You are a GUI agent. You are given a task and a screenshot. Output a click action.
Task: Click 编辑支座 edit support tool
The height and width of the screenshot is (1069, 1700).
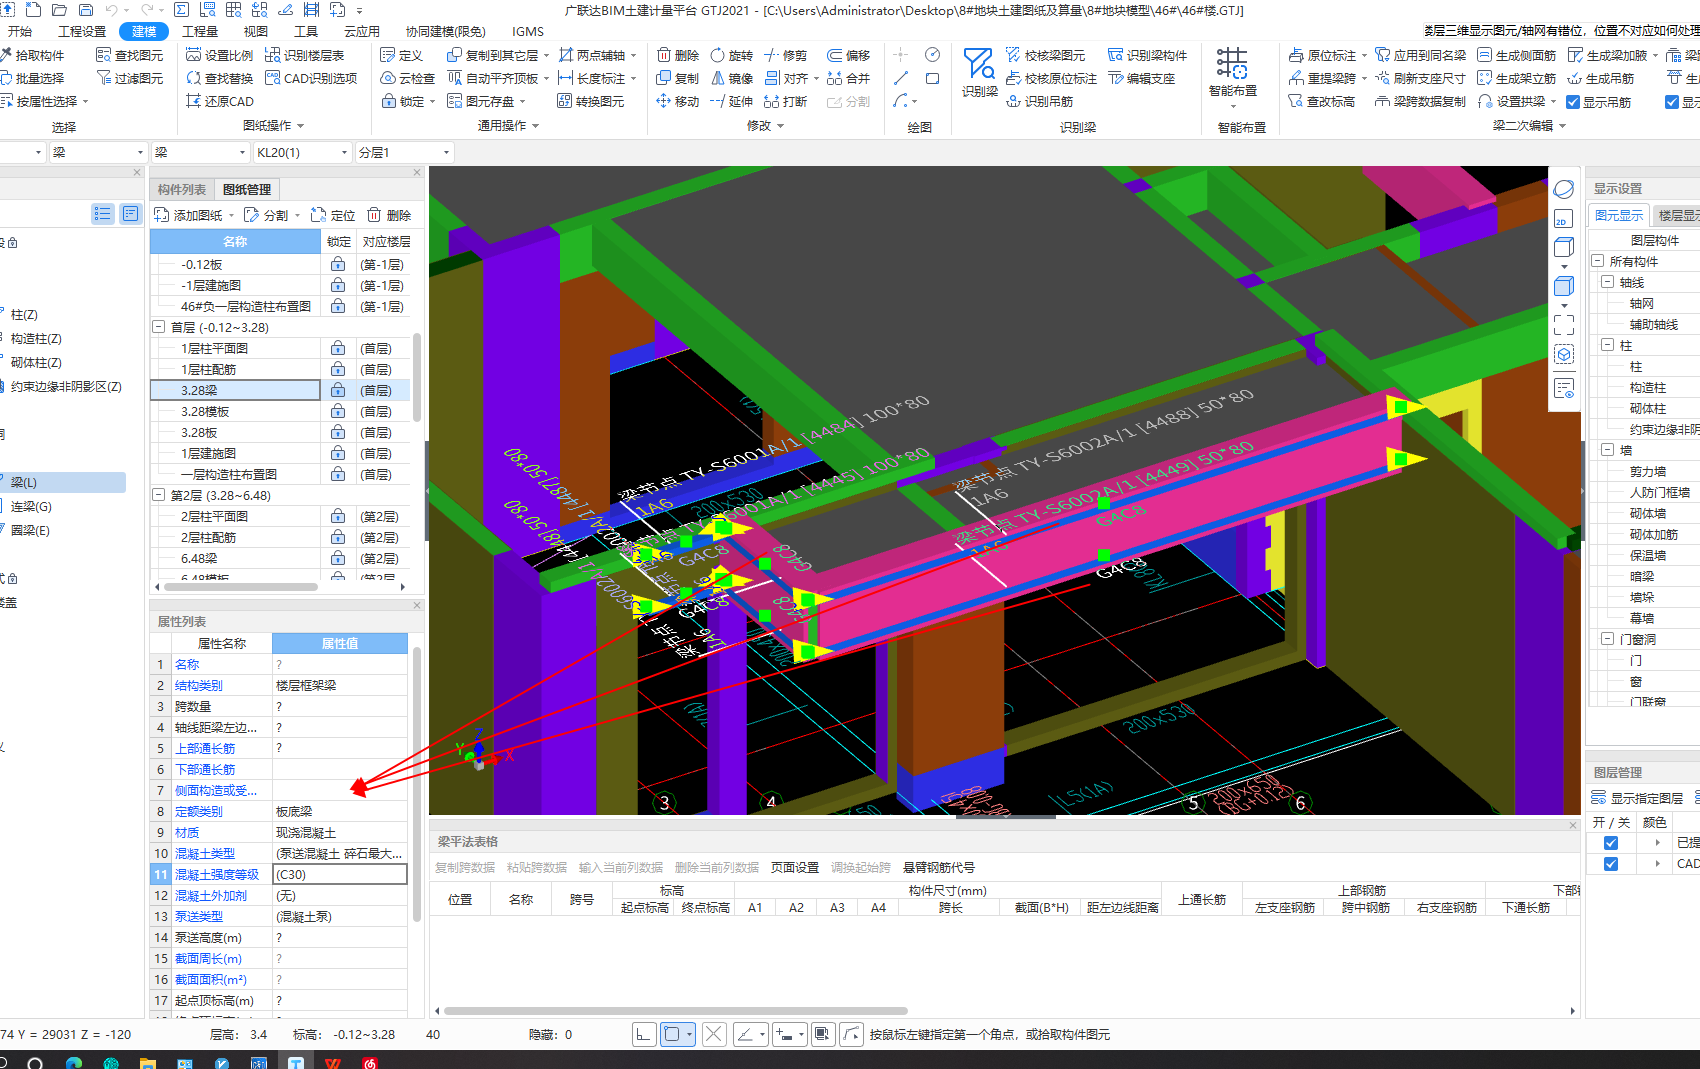1141,78
